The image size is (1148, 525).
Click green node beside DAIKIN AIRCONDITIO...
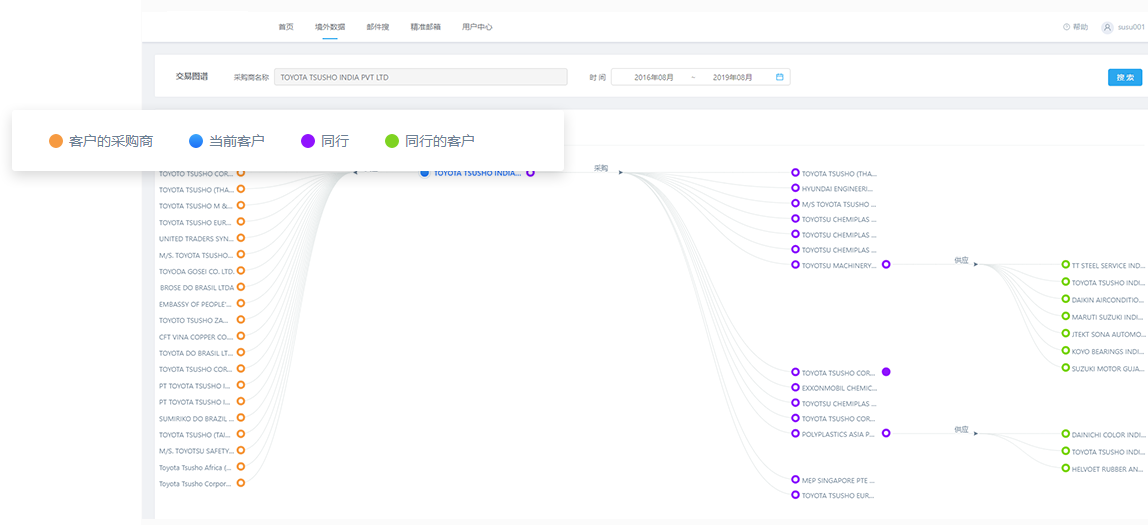1065,299
